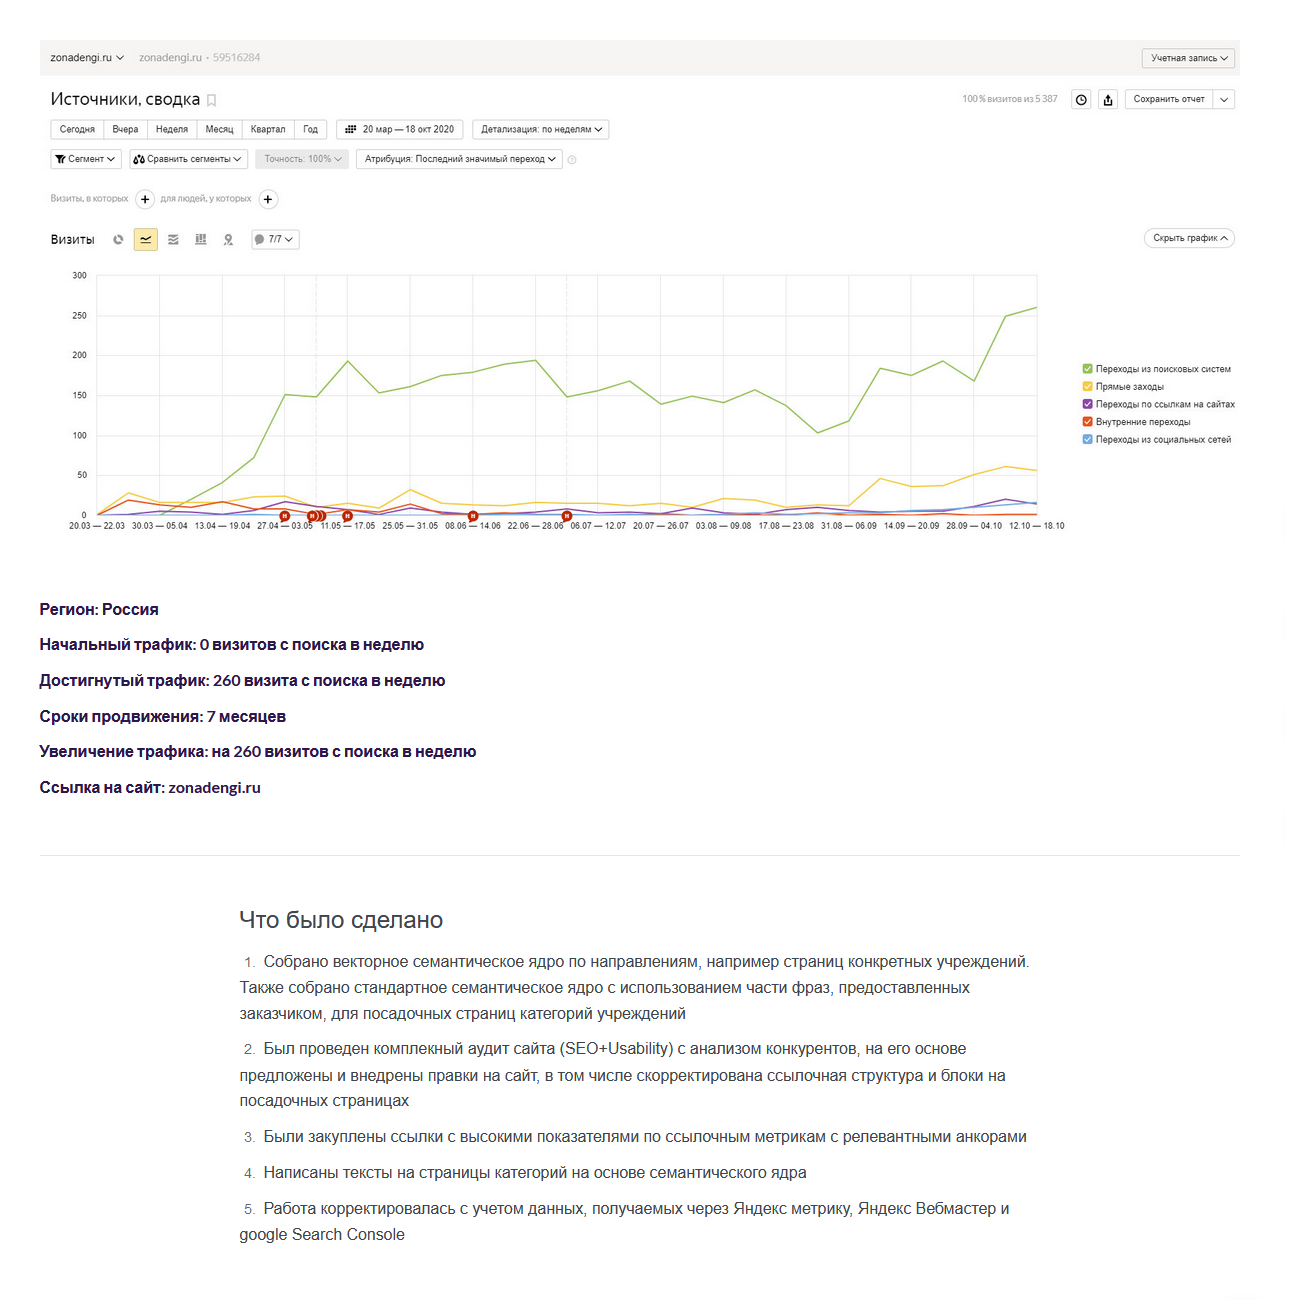The image size is (1295, 1300).
Task: Switch period to Квартал
Action: tap(267, 129)
